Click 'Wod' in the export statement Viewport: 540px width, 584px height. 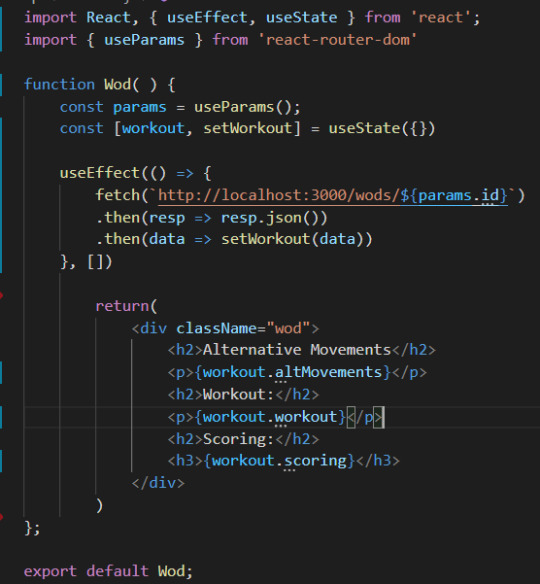pos(171,571)
